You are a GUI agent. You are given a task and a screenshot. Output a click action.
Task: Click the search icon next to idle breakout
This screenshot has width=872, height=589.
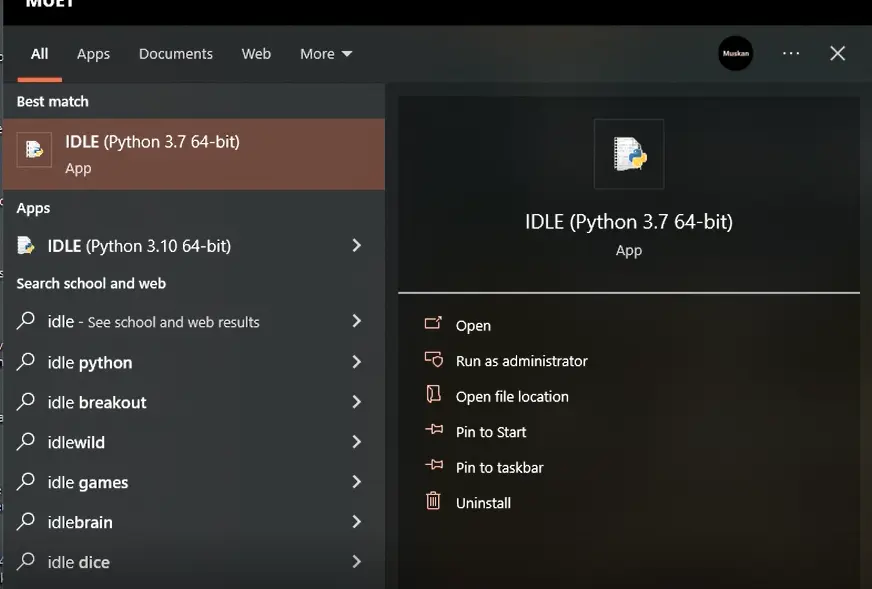point(26,402)
